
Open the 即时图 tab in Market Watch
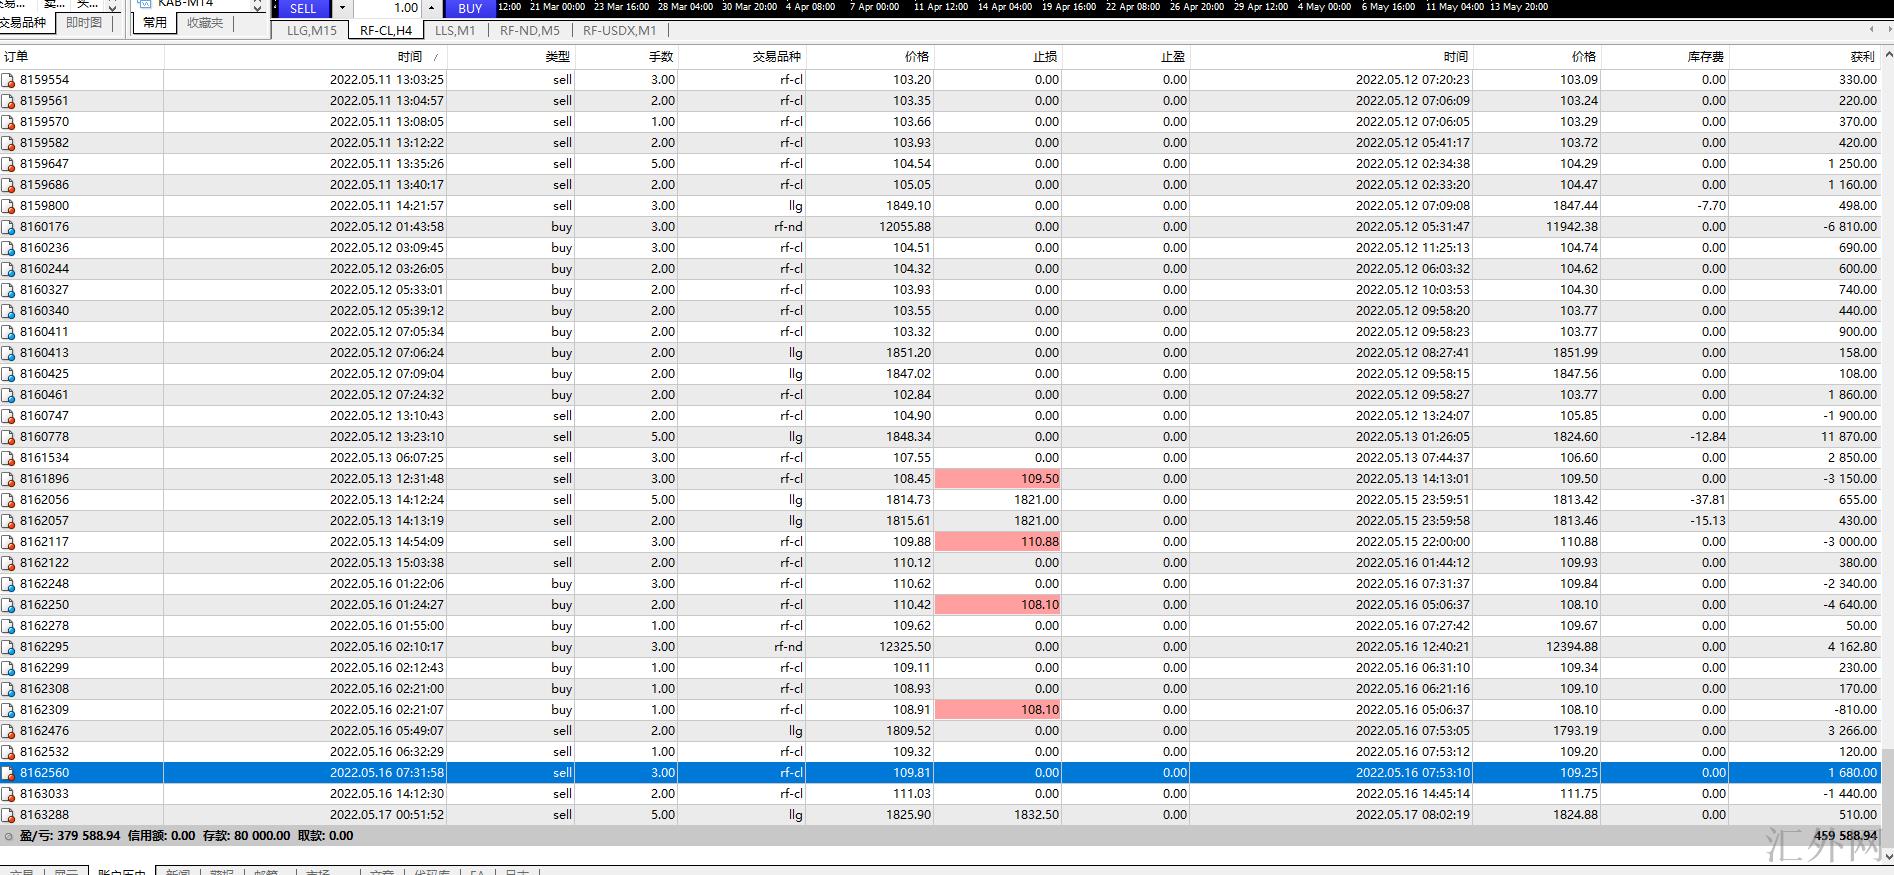(x=84, y=23)
